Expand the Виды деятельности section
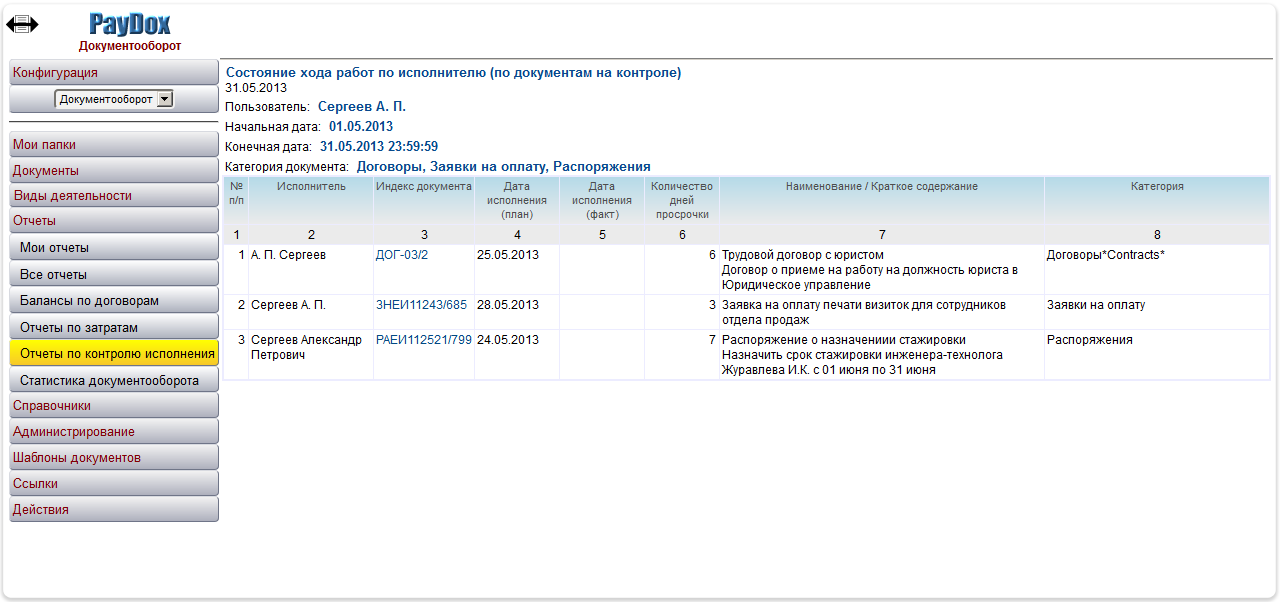This screenshot has height=602, width=1280. pyautogui.click(x=113, y=196)
